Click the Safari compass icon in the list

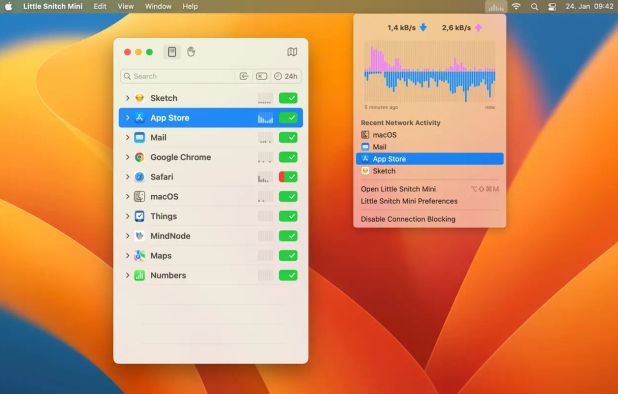140,177
